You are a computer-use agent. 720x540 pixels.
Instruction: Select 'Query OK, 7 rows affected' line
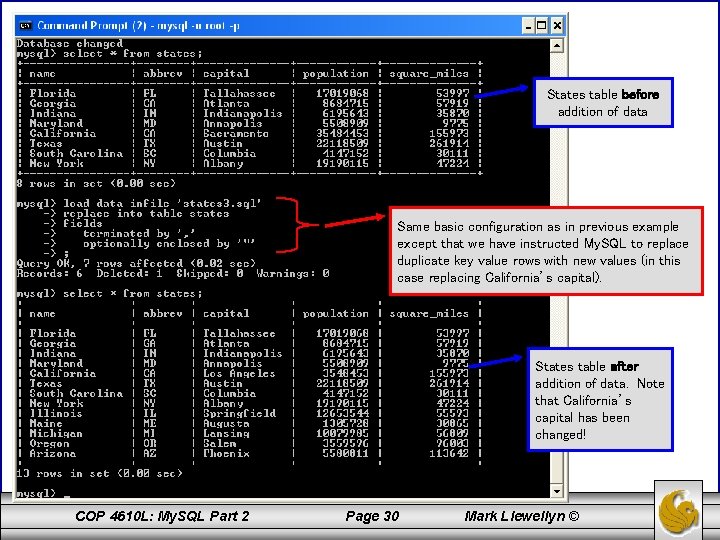click(136, 264)
